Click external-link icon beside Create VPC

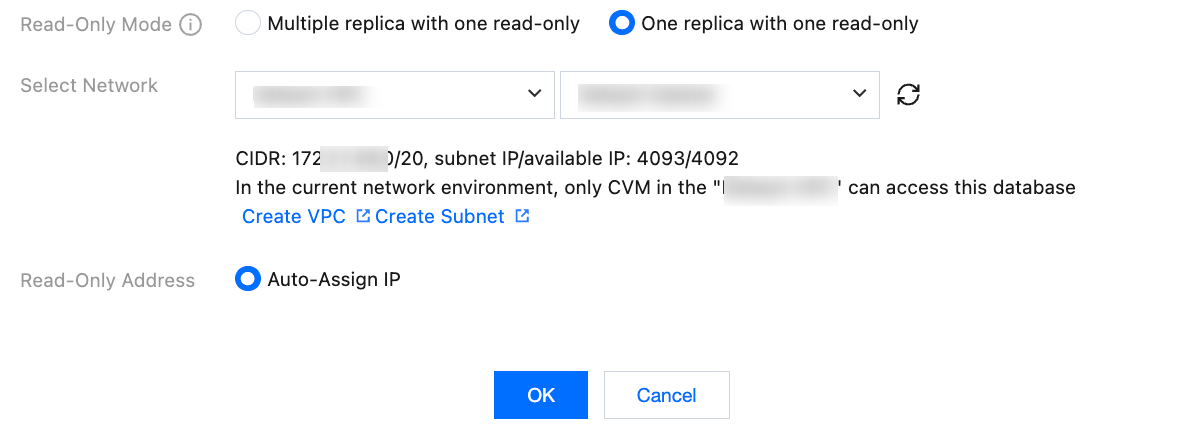point(363,216)
